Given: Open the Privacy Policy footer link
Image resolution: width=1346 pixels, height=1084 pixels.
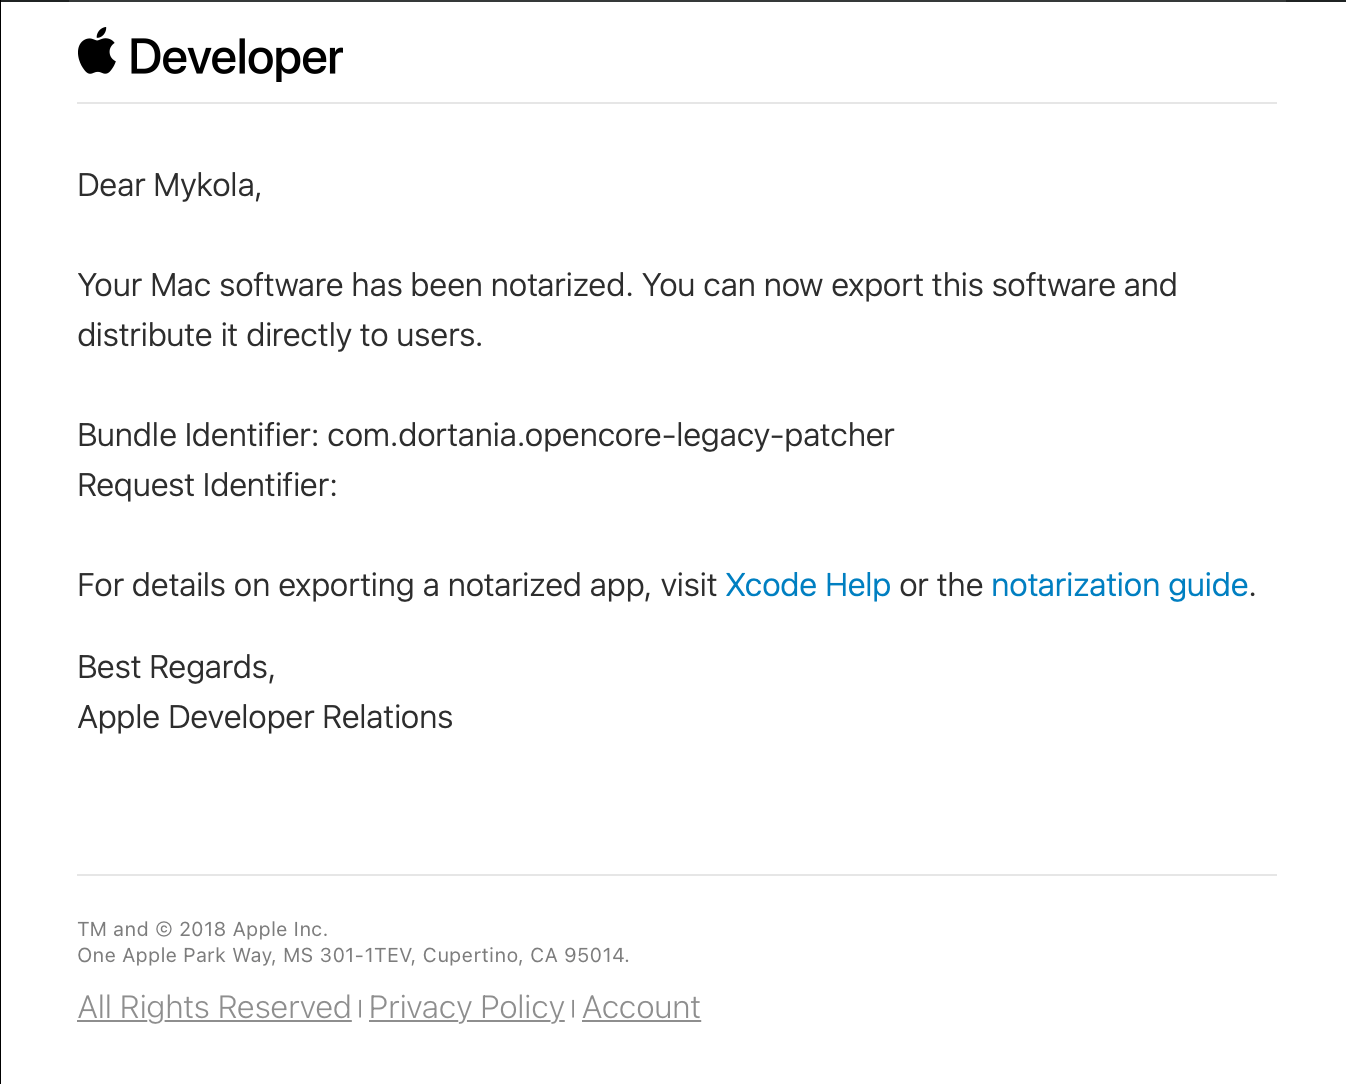Looking at the screenshot, I should (x=466, y=1007).
